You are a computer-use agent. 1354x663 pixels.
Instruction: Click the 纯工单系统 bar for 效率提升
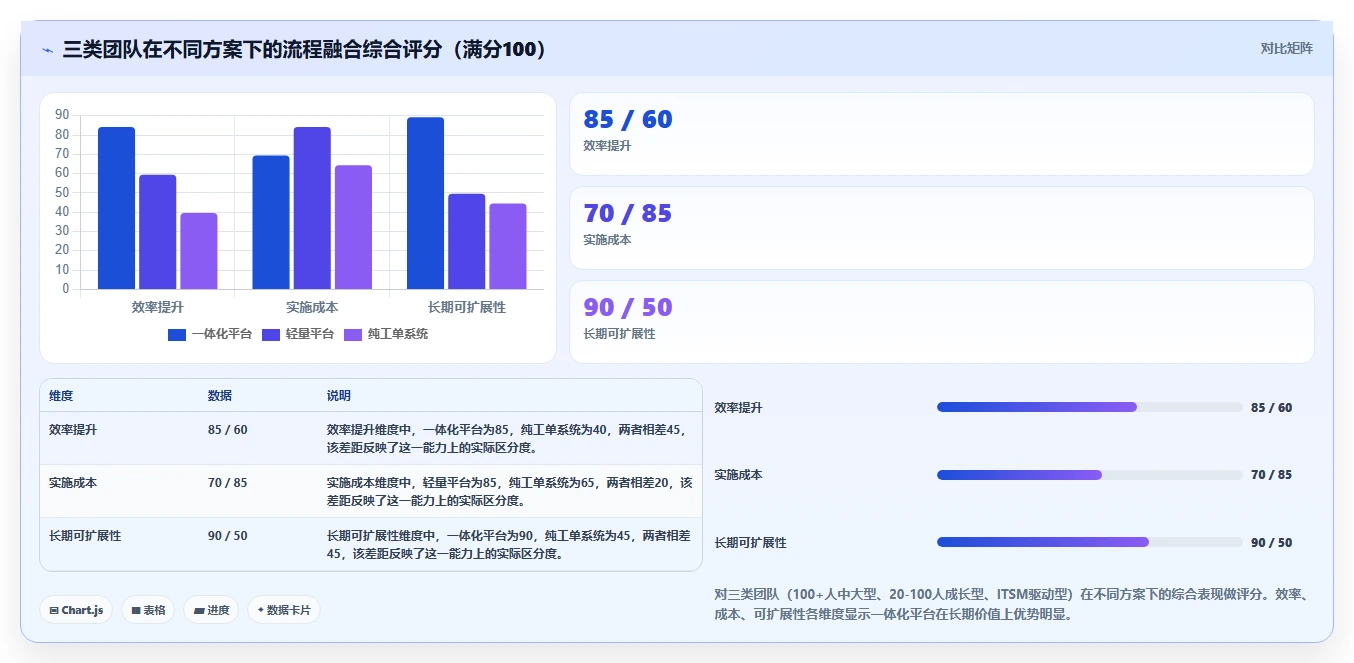pyautogui.click(x=199, y=251)
